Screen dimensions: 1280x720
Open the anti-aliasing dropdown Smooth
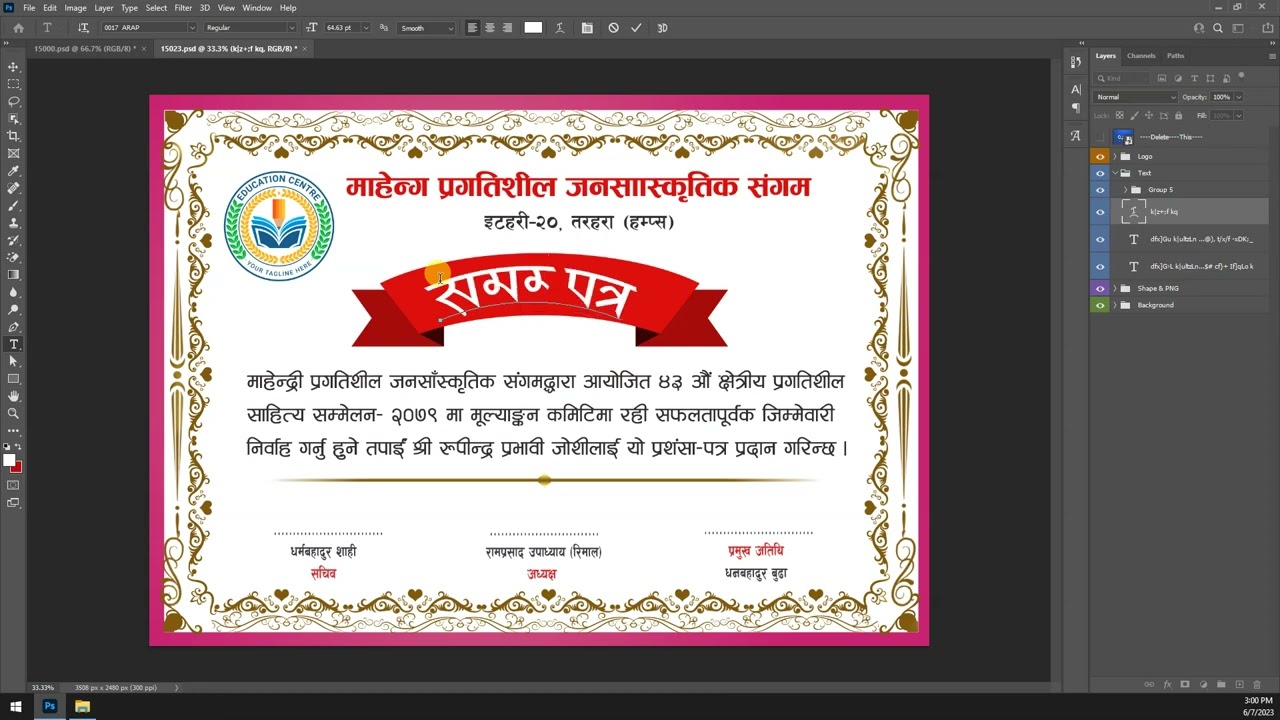[427, 28]
